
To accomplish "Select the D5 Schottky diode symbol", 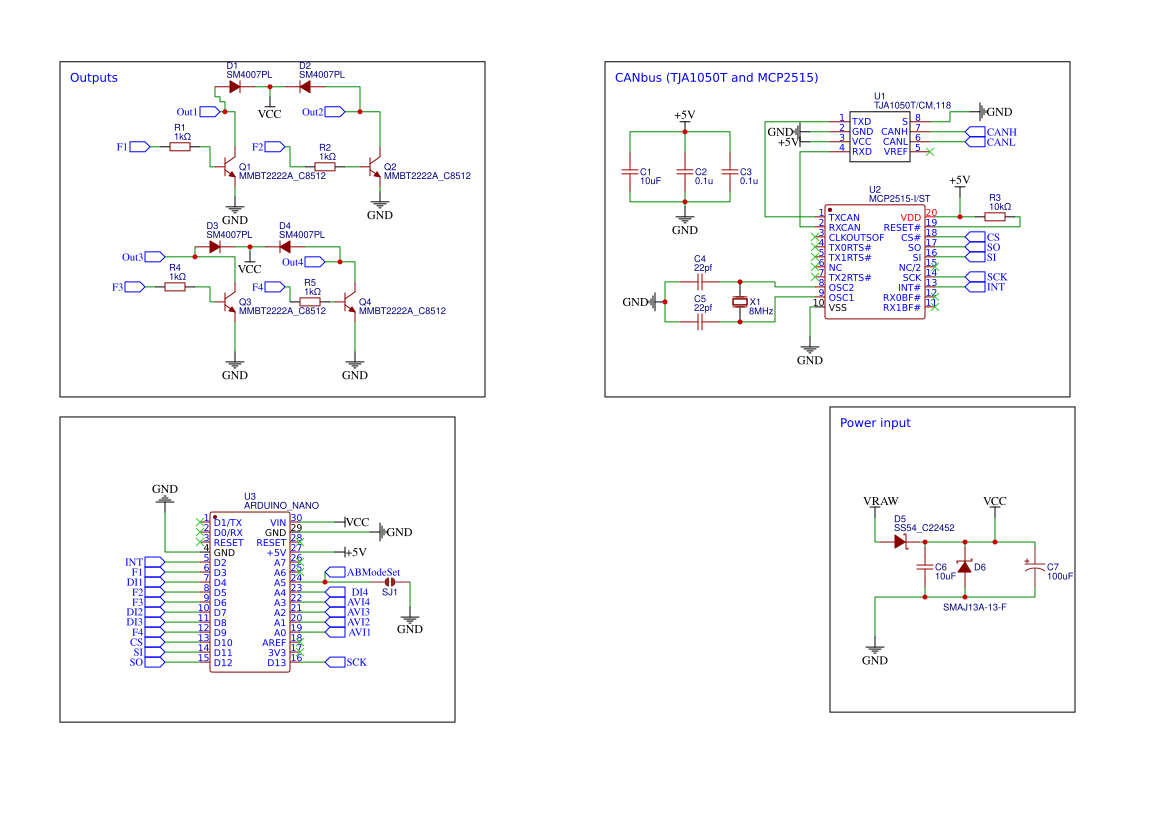I will [901, 541].
